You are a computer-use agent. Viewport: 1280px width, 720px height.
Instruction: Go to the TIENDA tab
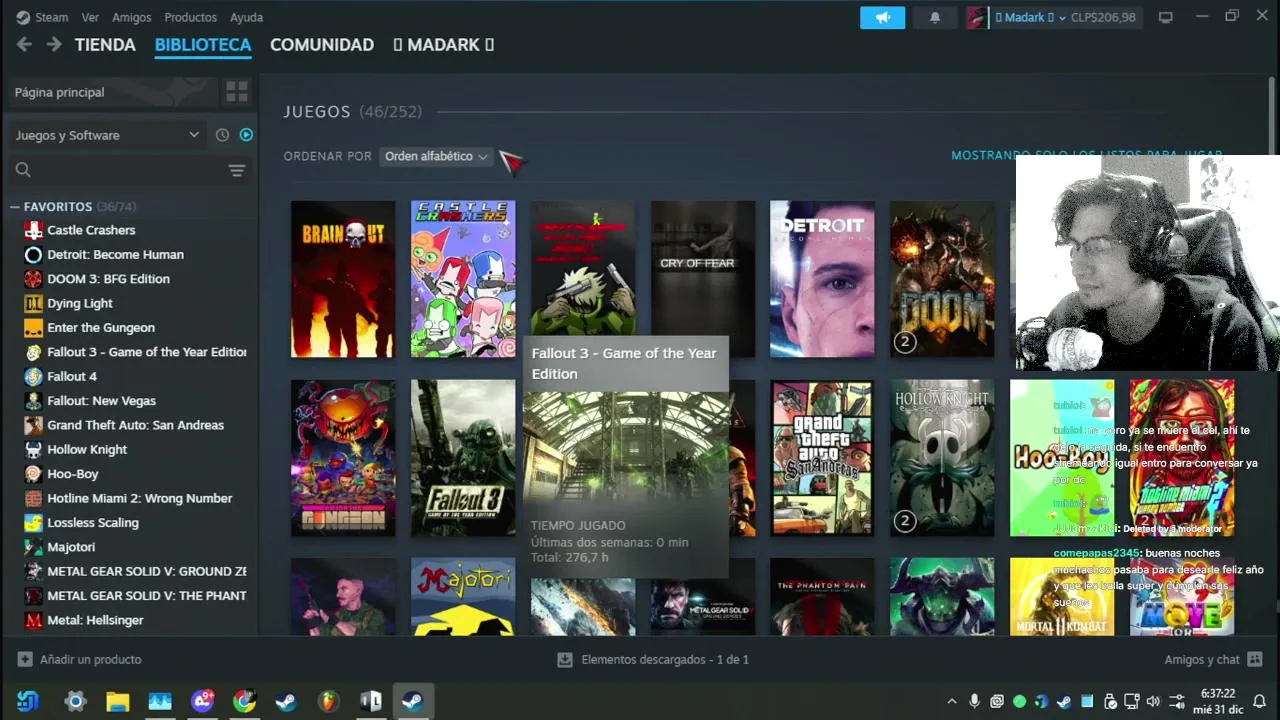(x=105, y=45)
